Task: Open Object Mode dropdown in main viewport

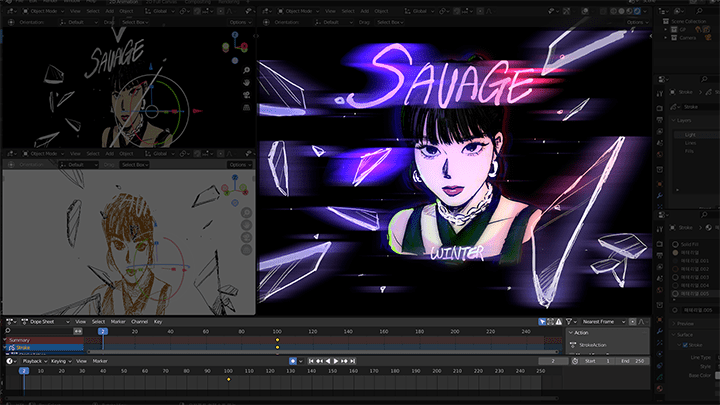Action: (x=298, y=11)
